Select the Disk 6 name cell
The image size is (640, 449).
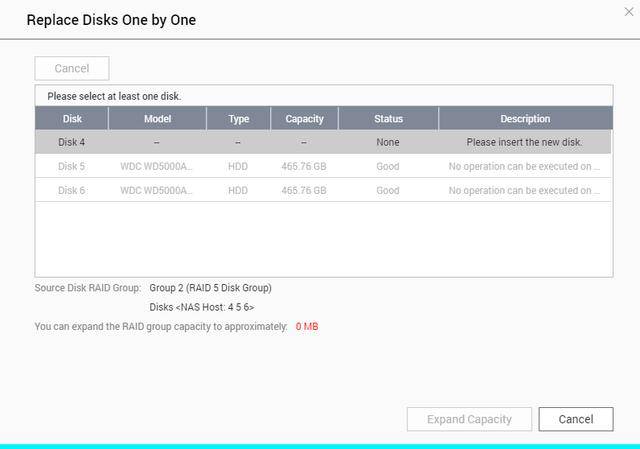pyautogui.click(x=72, y=190)
